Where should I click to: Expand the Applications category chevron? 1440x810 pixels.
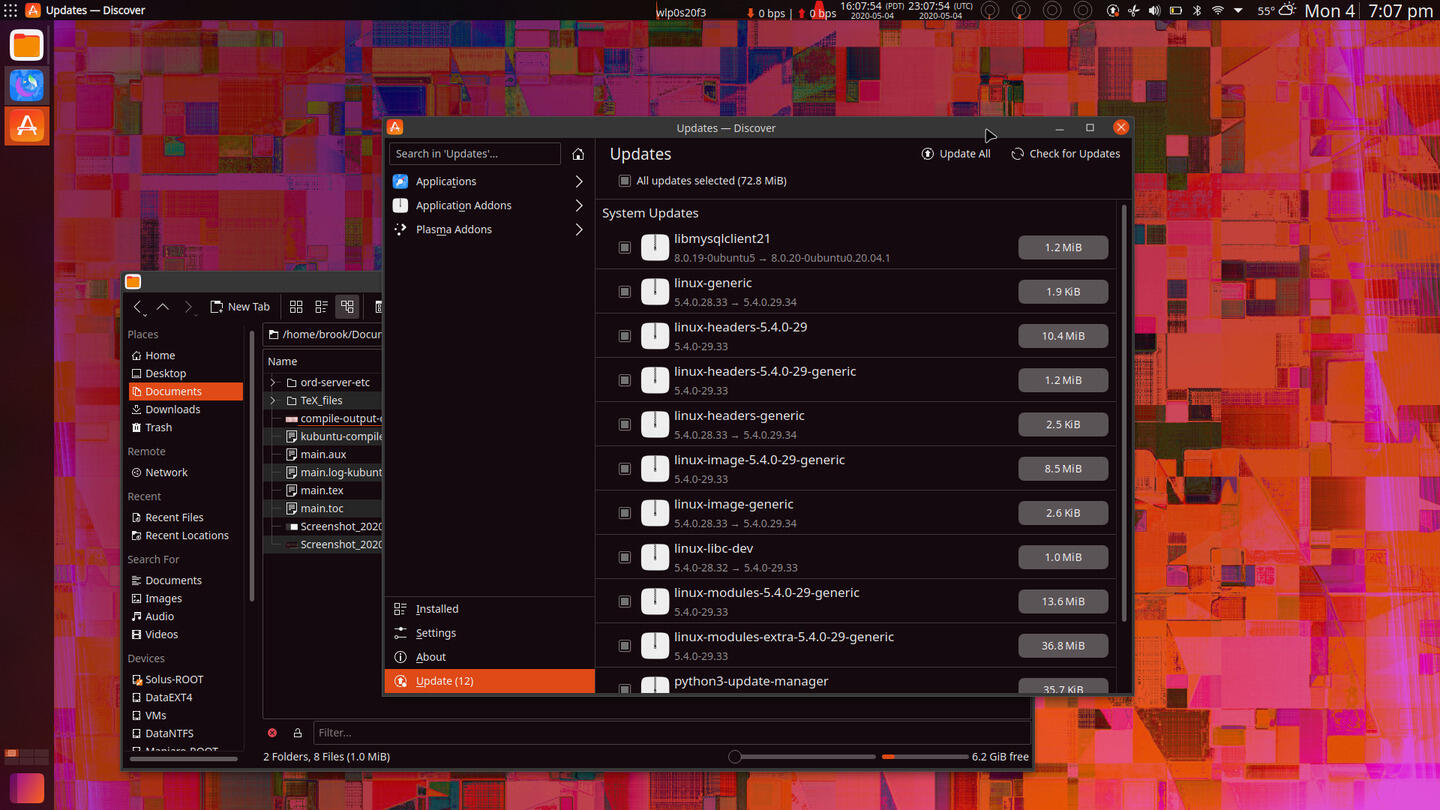[x=579, y=181]
